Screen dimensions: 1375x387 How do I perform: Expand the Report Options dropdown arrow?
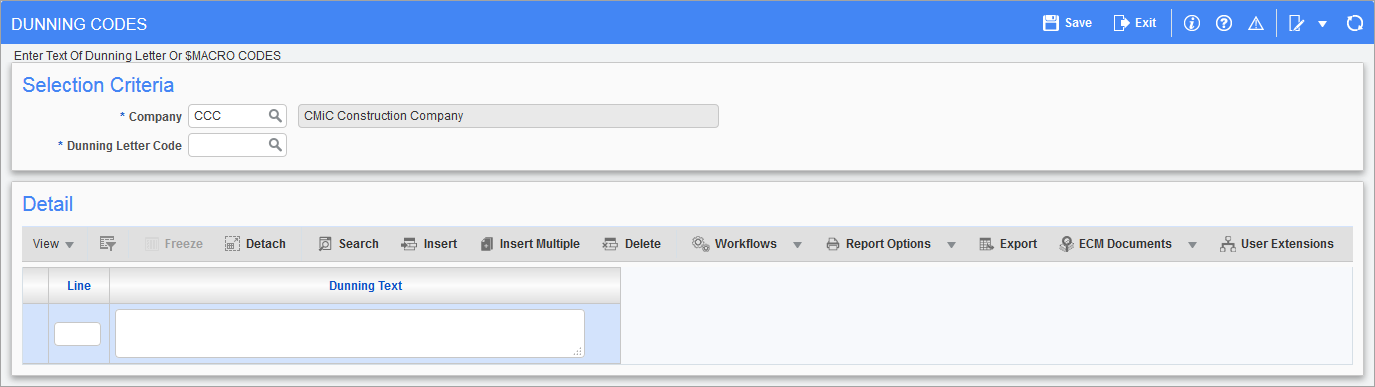[951, 245]
